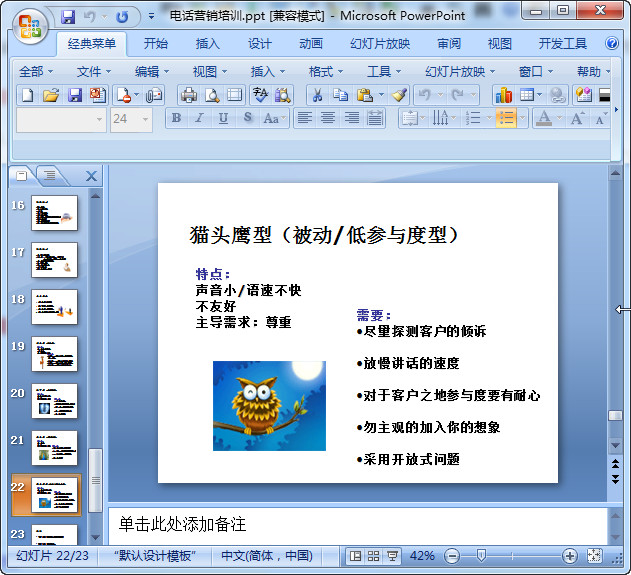Toggle Bold formatting
Screen dimensions: 631x575
176,118
